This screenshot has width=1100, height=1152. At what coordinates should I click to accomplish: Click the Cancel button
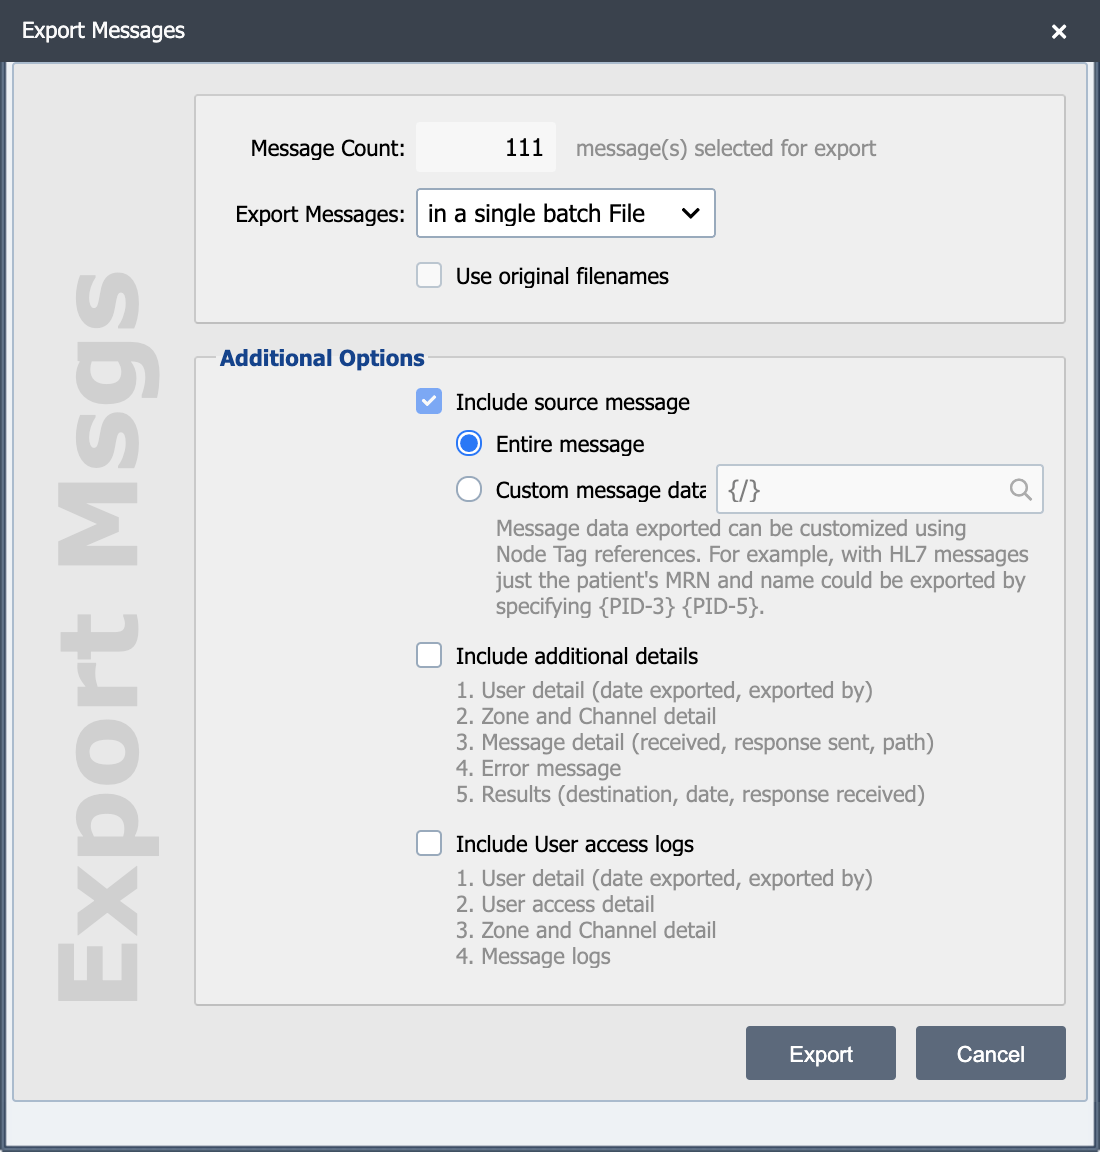point(991,1054)
